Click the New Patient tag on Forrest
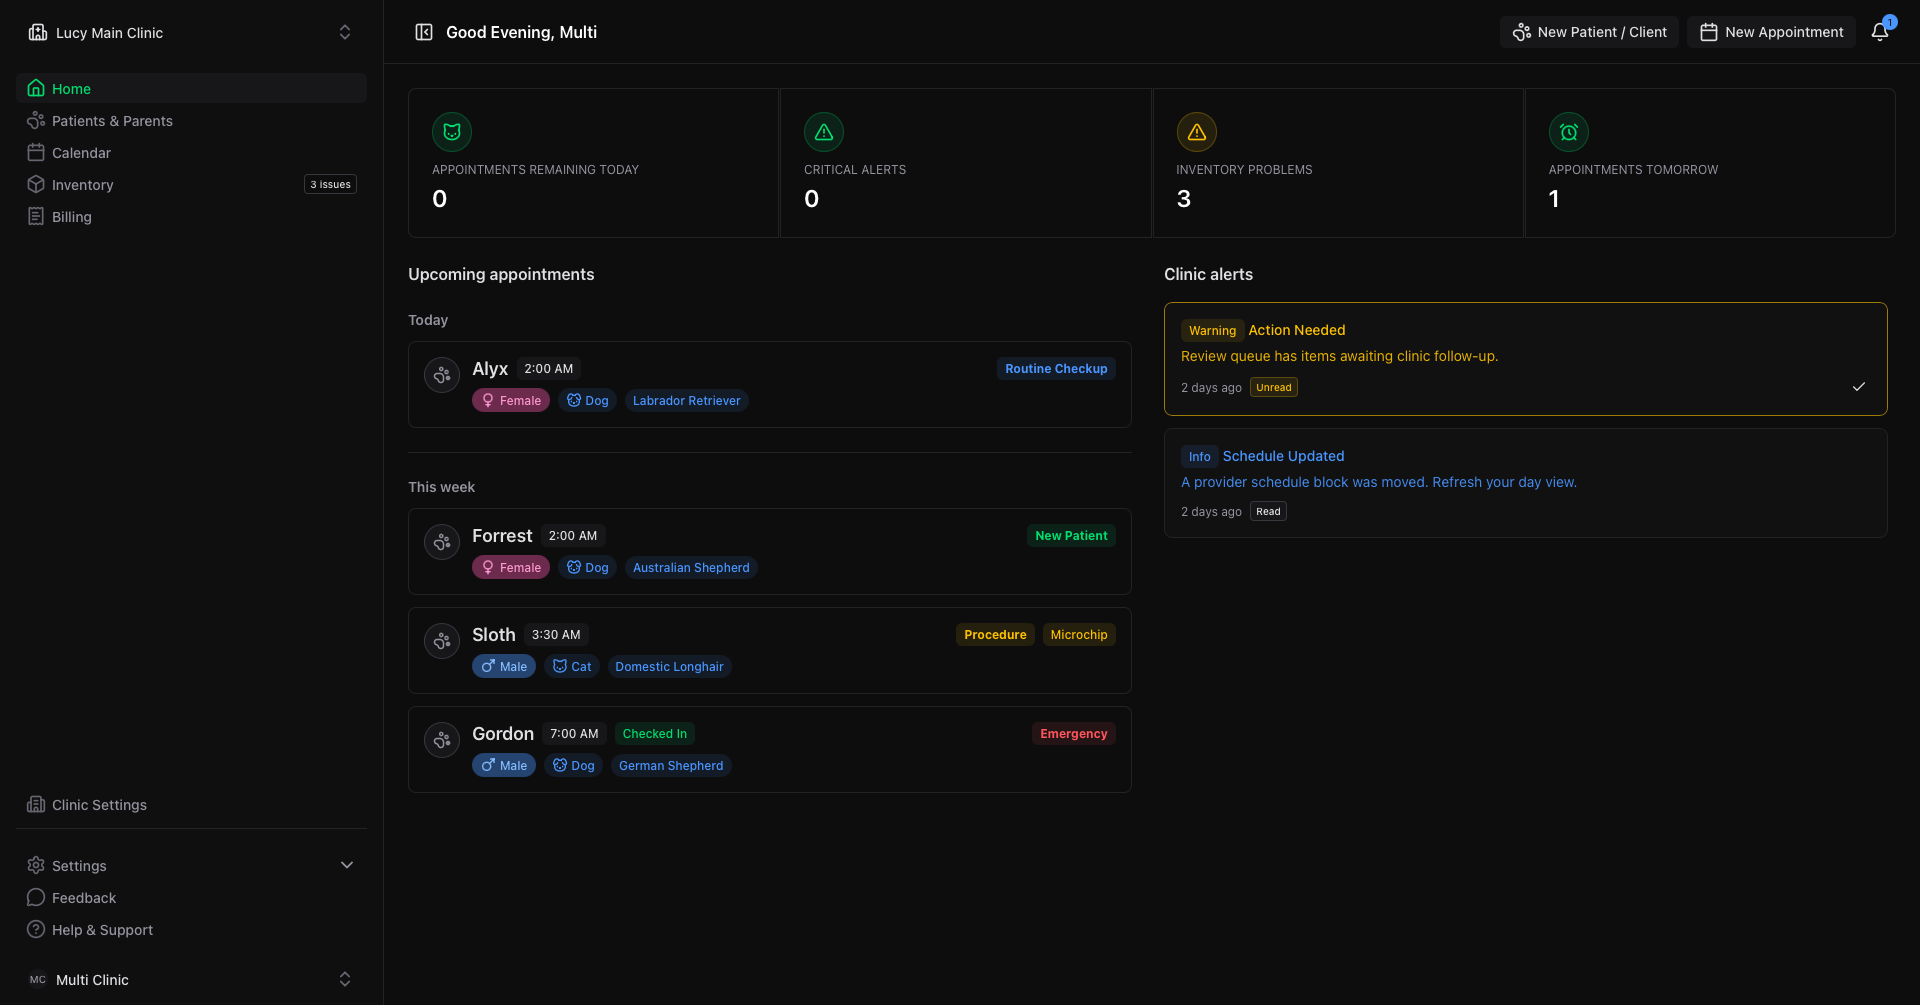1920x1005 pixels. pyautogui.click(x=1071, y=535)
